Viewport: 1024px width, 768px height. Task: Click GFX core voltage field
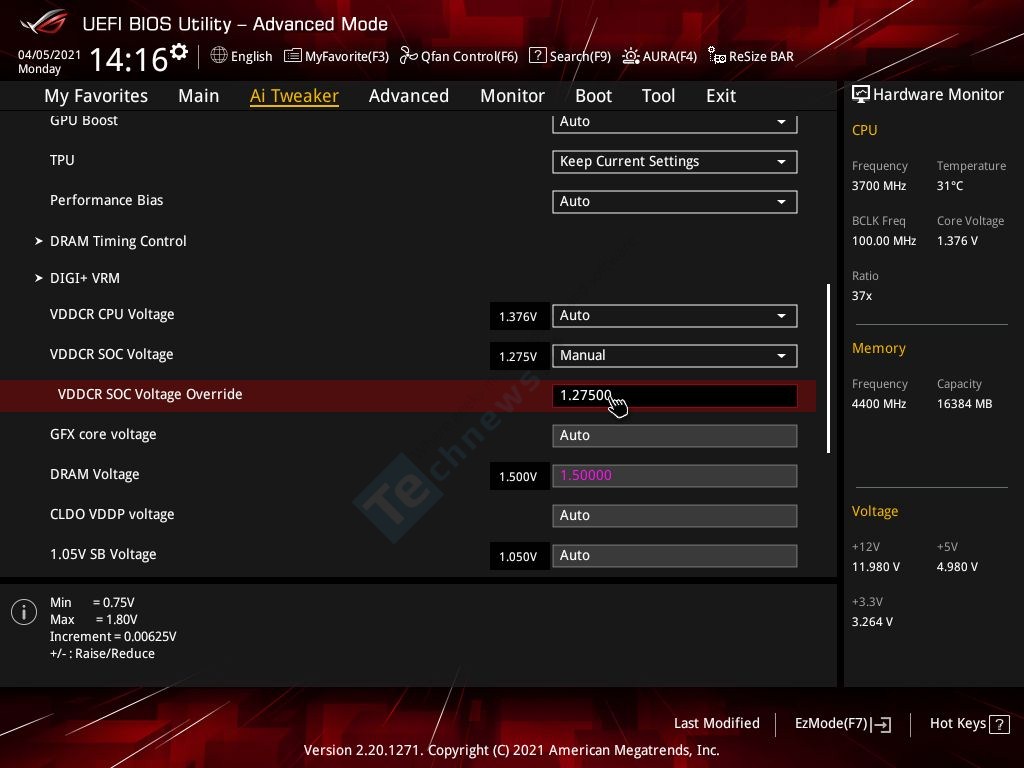(x=675, y=436)
